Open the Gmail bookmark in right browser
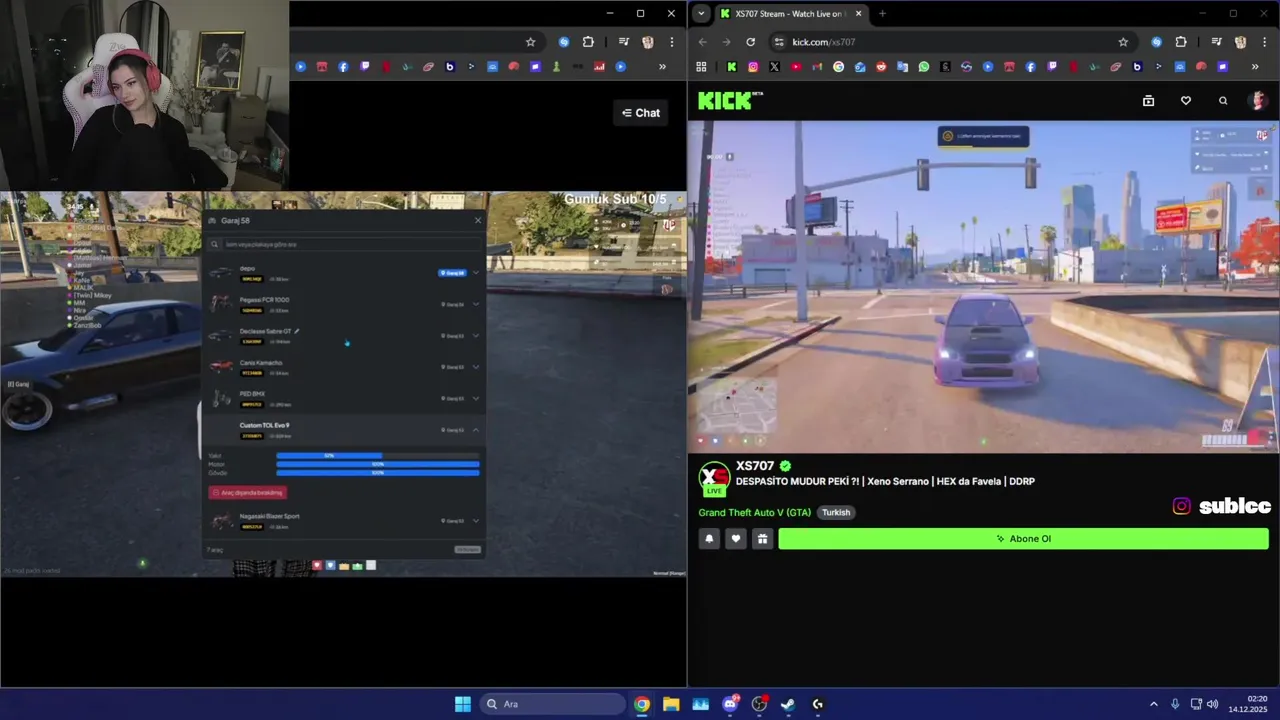This screenshot has width=1280, height=720. [817, 67]
